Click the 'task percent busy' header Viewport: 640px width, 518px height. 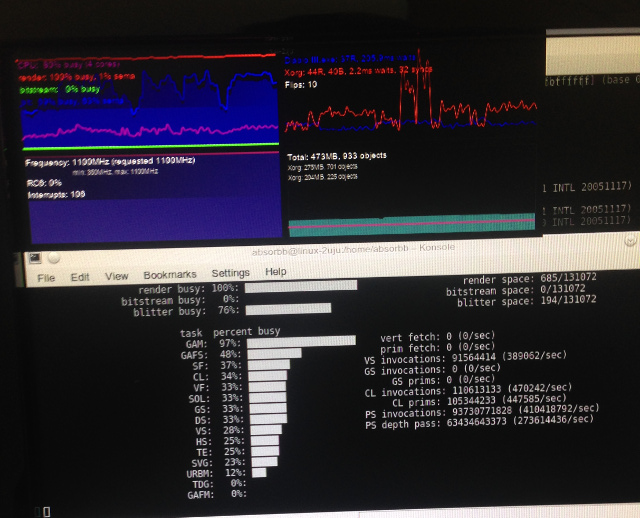pos(230,331)
